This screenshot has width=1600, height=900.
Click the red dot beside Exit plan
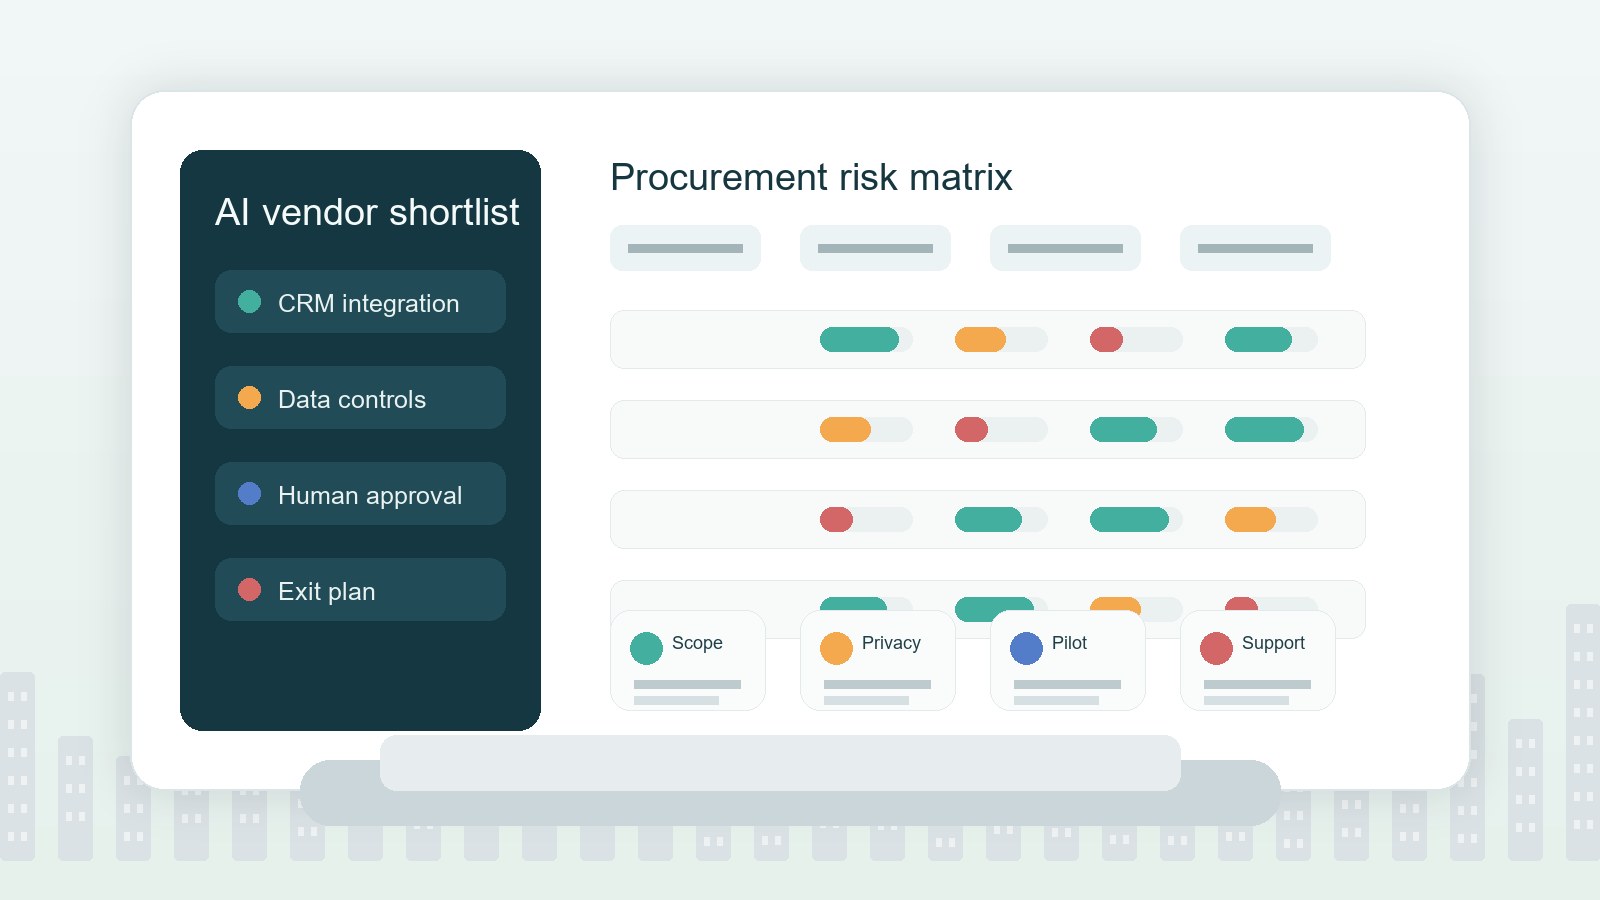pos(249,590)
